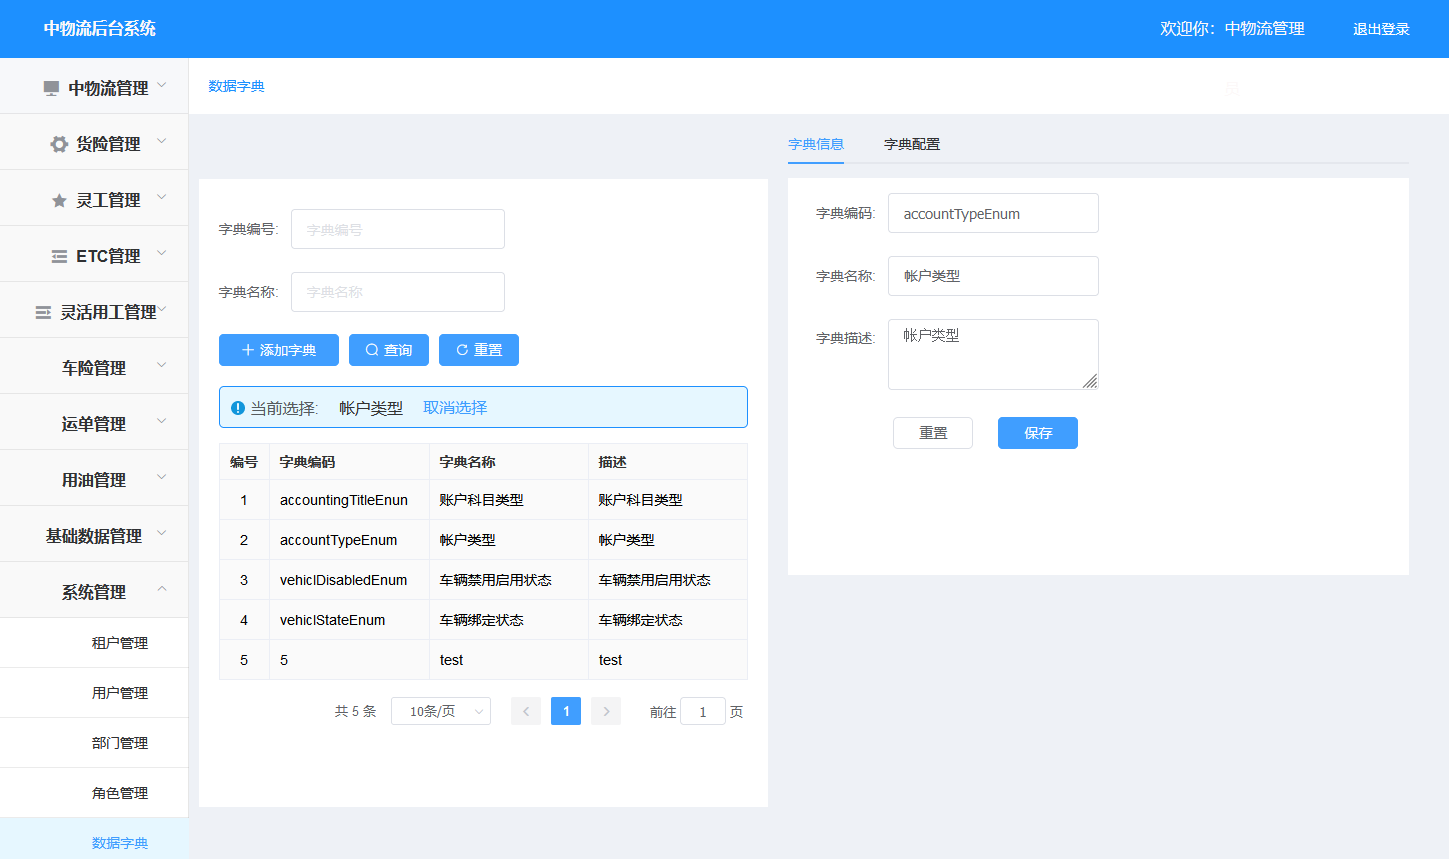
Task: Select row accountingTitleEnun
Action: [x=483, y=500]
